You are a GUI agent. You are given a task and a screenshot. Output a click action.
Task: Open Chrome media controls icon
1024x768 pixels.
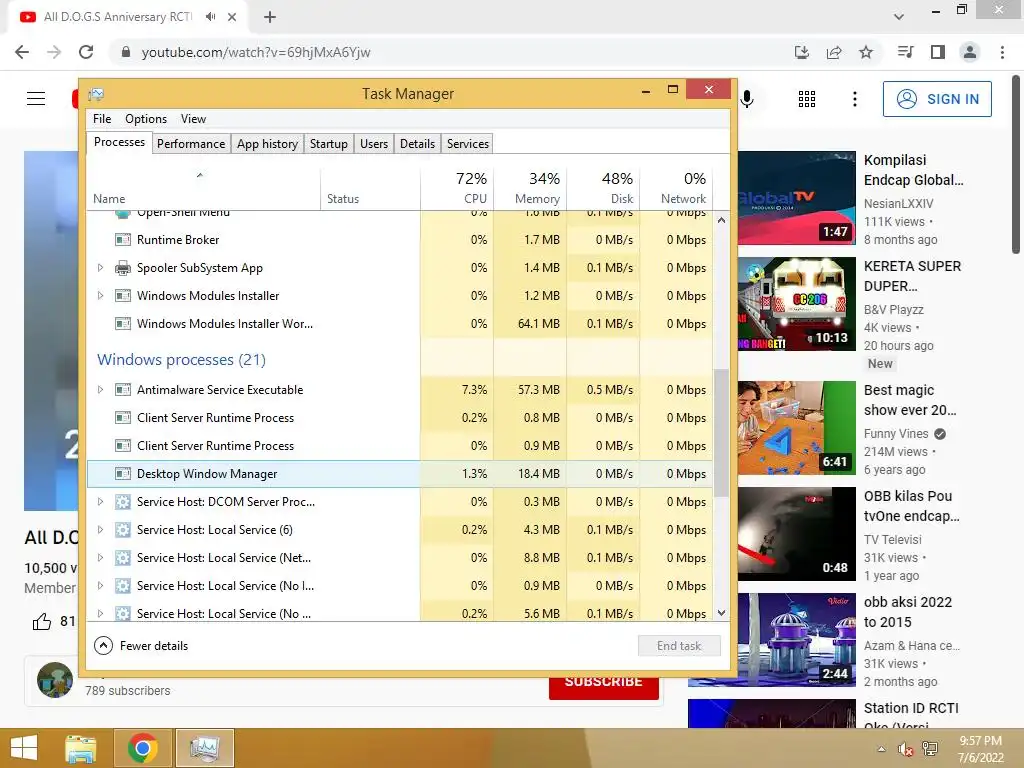coord(906,52)
